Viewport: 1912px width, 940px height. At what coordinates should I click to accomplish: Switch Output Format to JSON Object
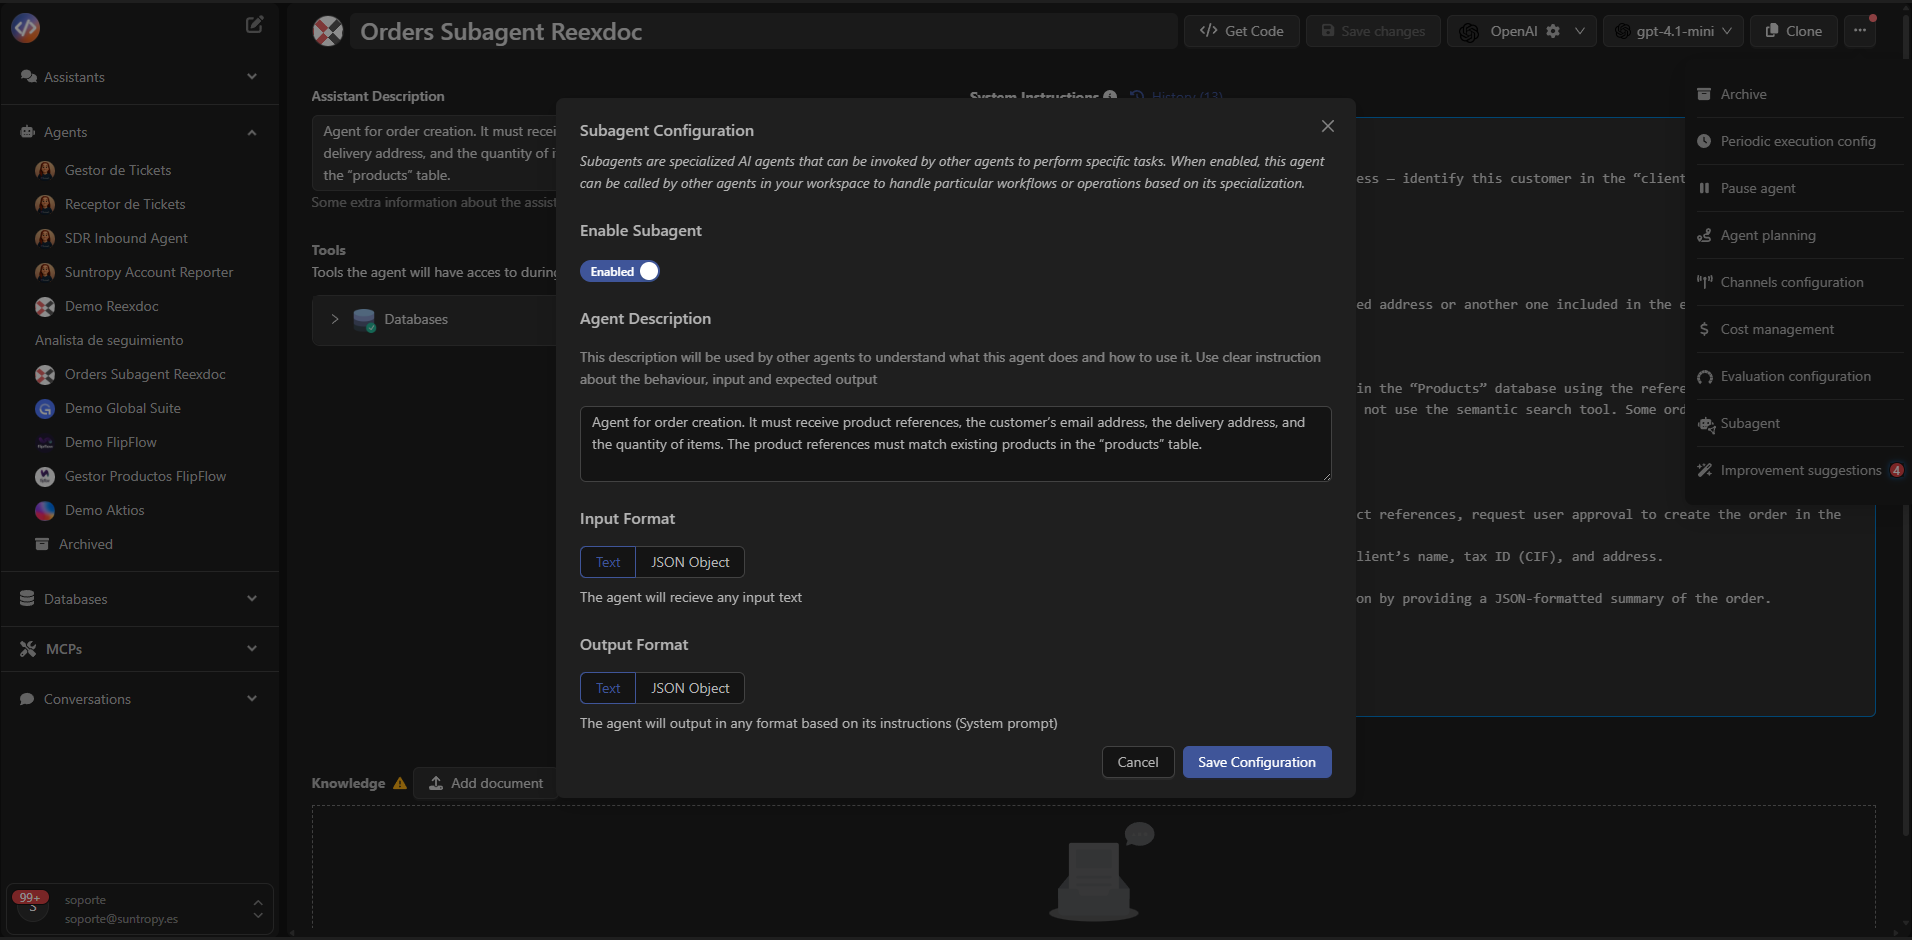point(690,687)
